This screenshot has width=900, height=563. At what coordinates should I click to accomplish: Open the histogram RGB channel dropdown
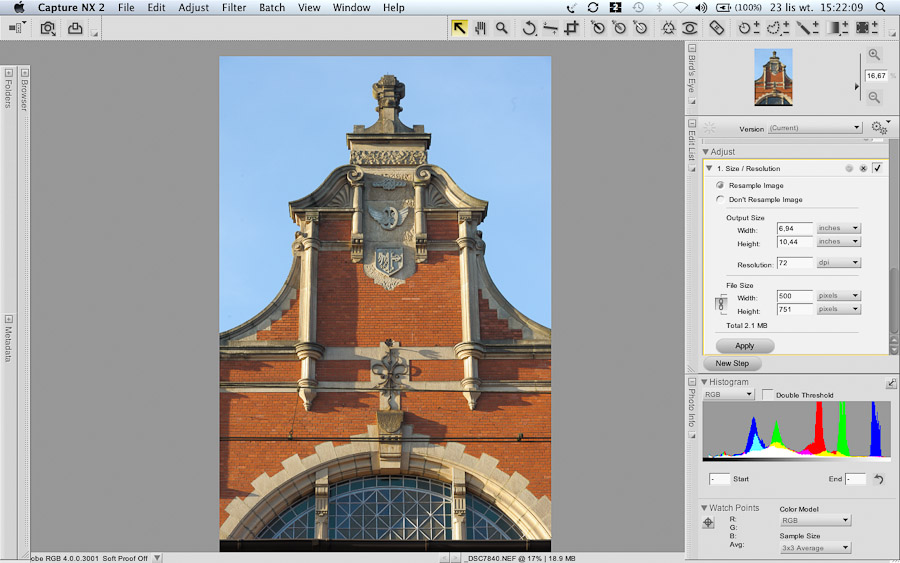(728, 395)
